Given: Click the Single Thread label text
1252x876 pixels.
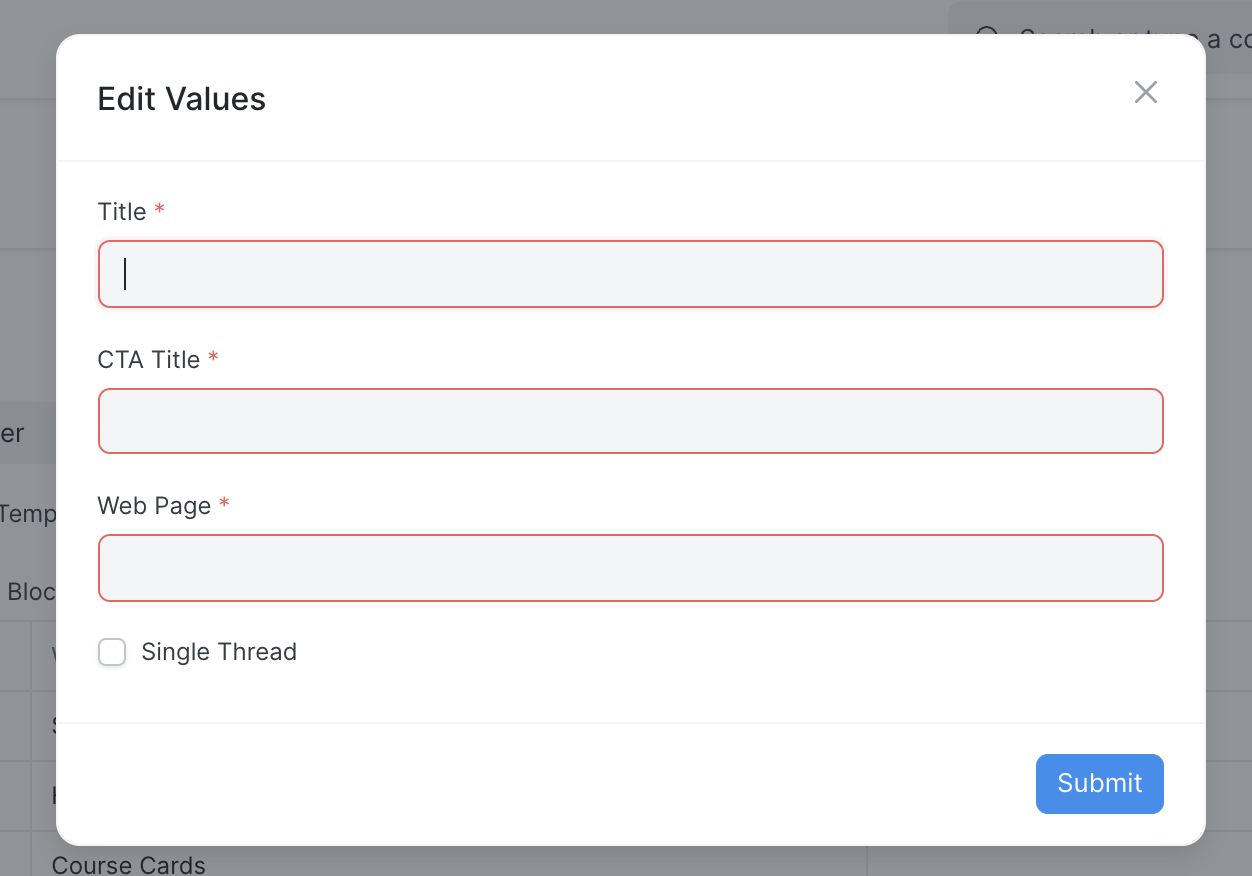Looking at the screenshot, I should 219,651.
